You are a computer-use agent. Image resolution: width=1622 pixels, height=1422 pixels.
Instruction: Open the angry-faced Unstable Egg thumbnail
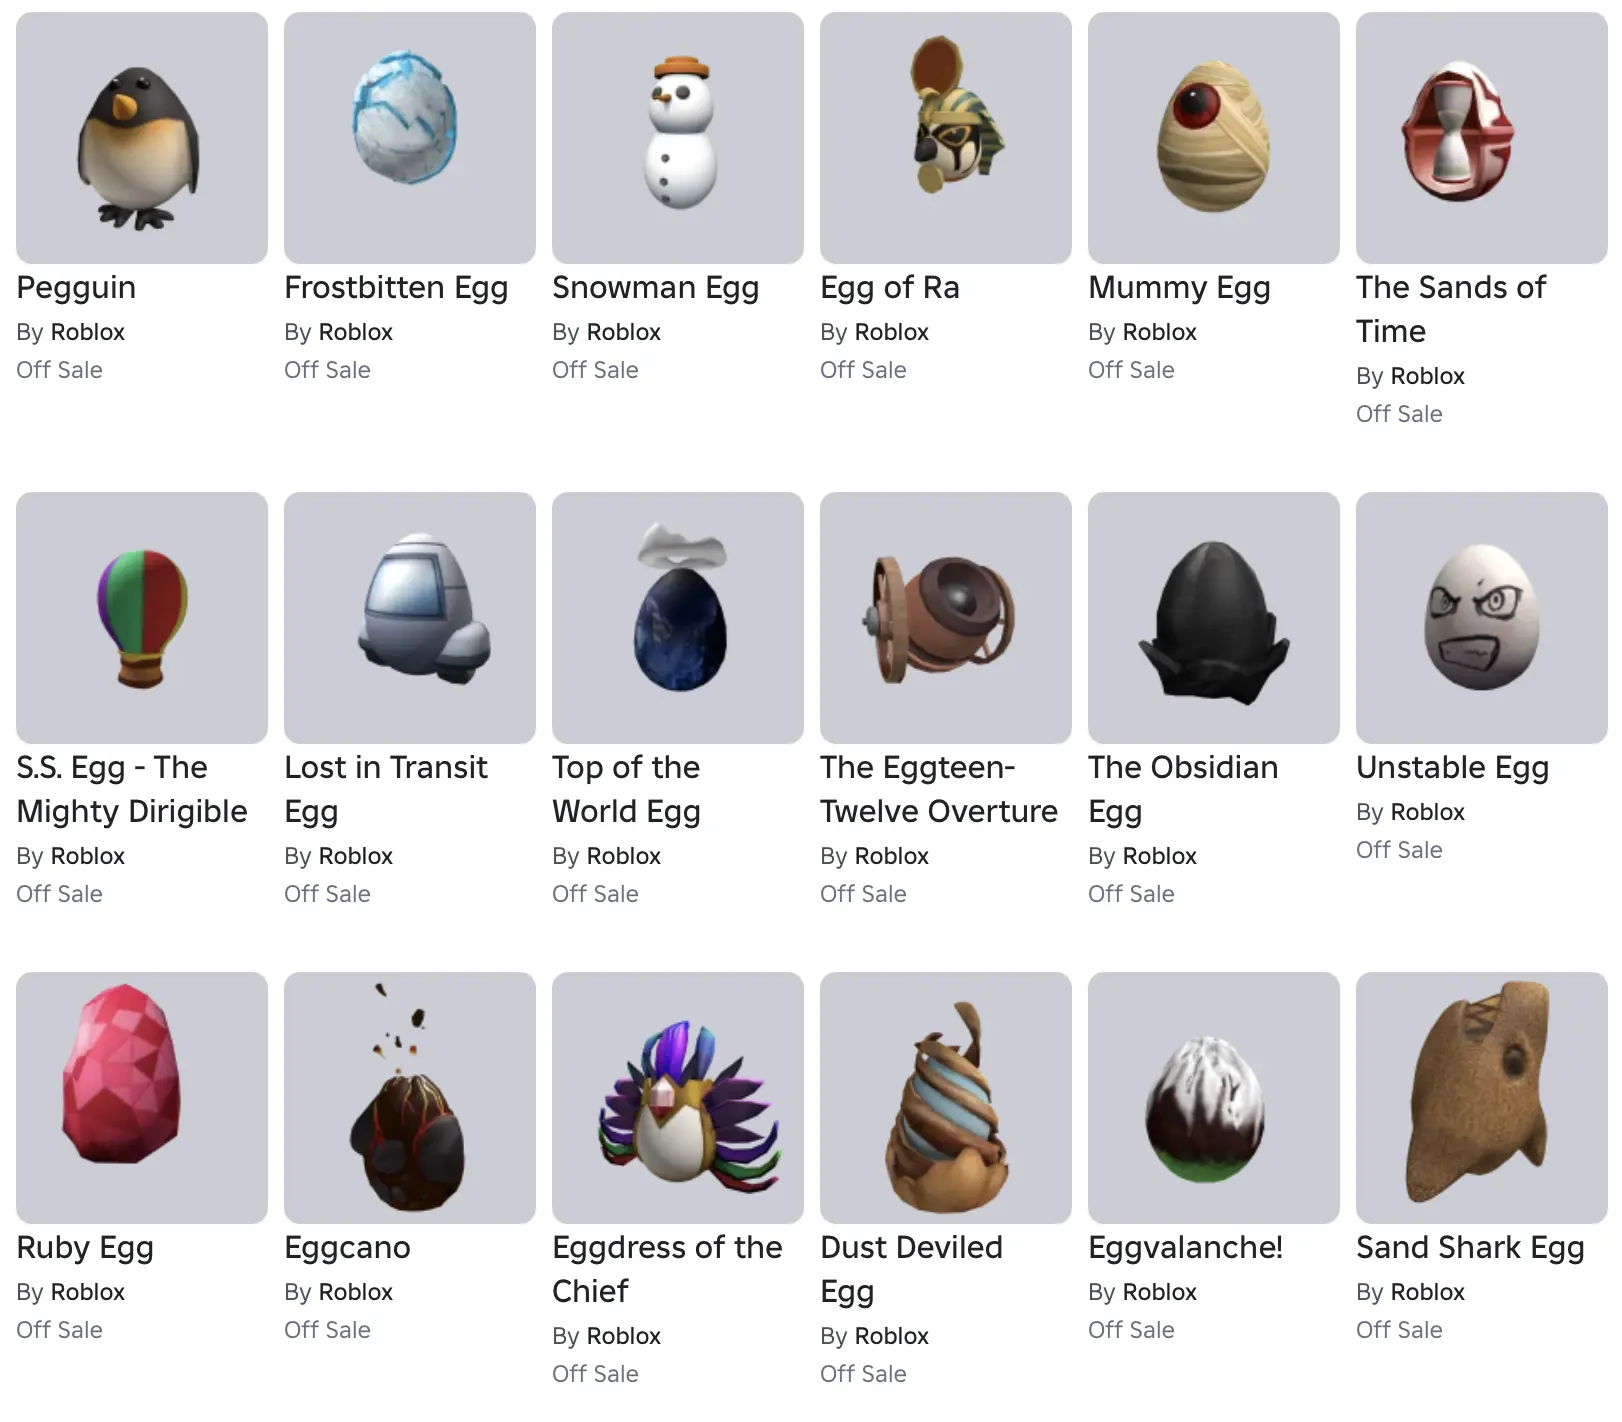click(x=1482, y=618)
